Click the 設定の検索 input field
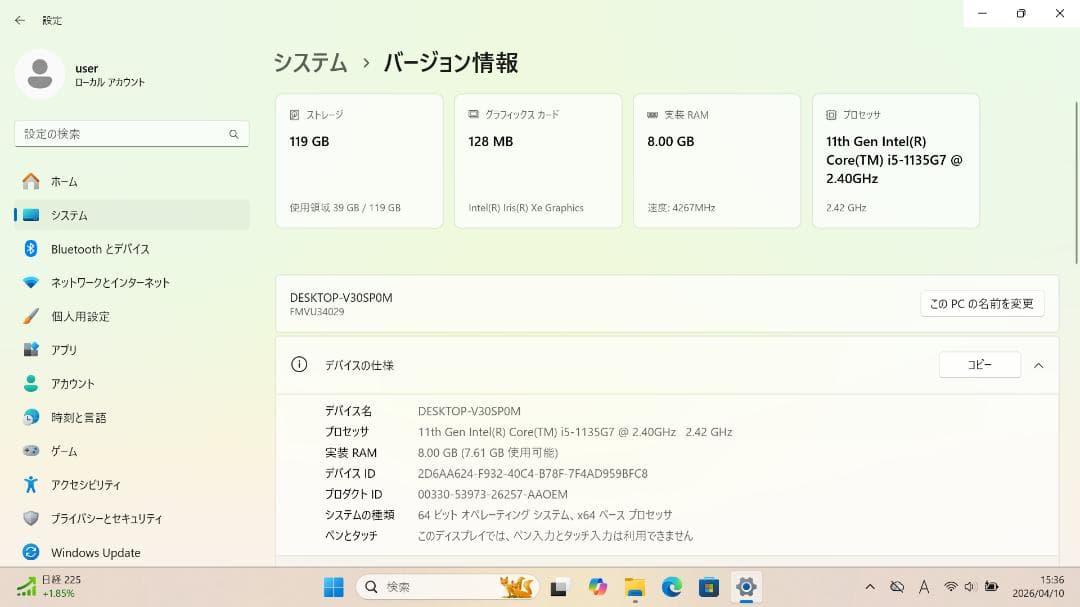Image resolution: width=1080 pixels, height=607 pixels. [132, 134]
